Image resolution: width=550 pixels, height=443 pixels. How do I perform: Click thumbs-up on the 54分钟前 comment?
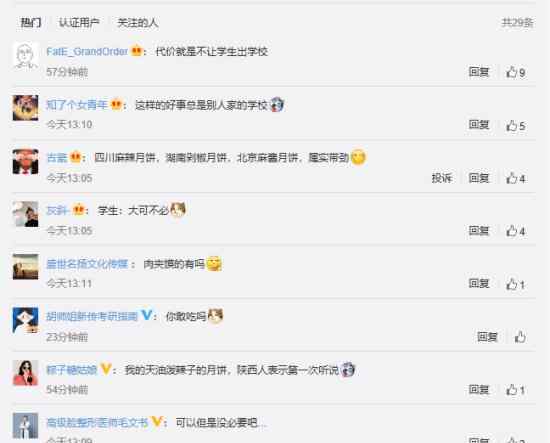515,390
